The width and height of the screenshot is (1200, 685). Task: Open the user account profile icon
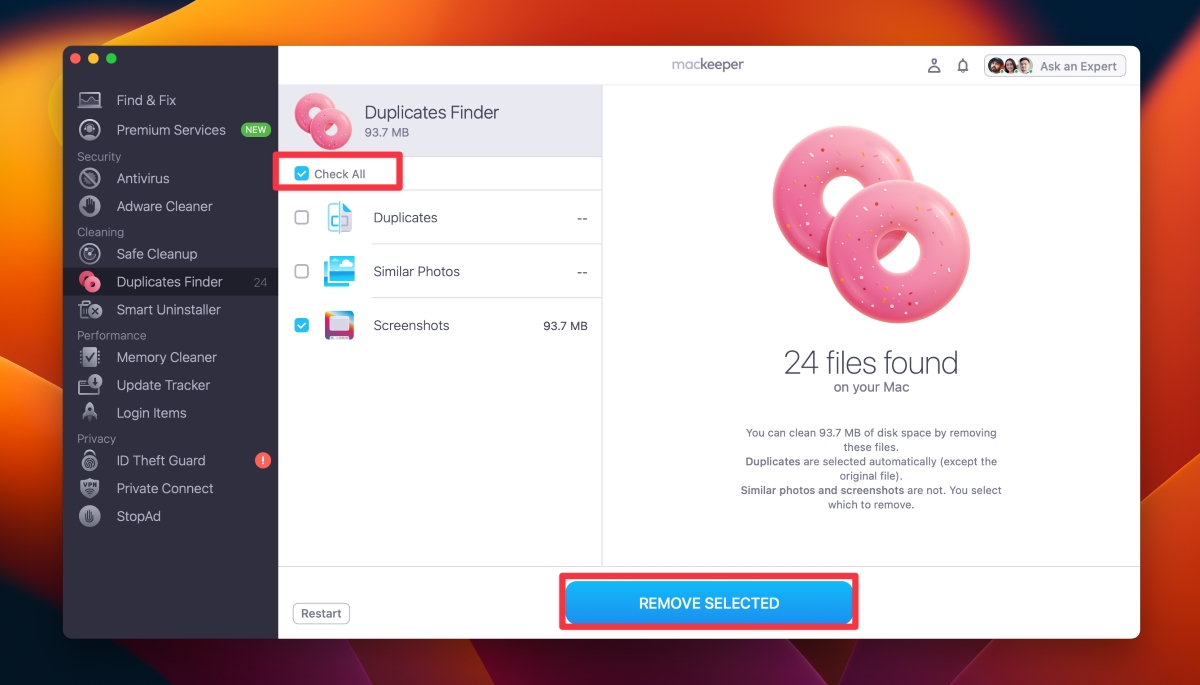pos(933,66)
